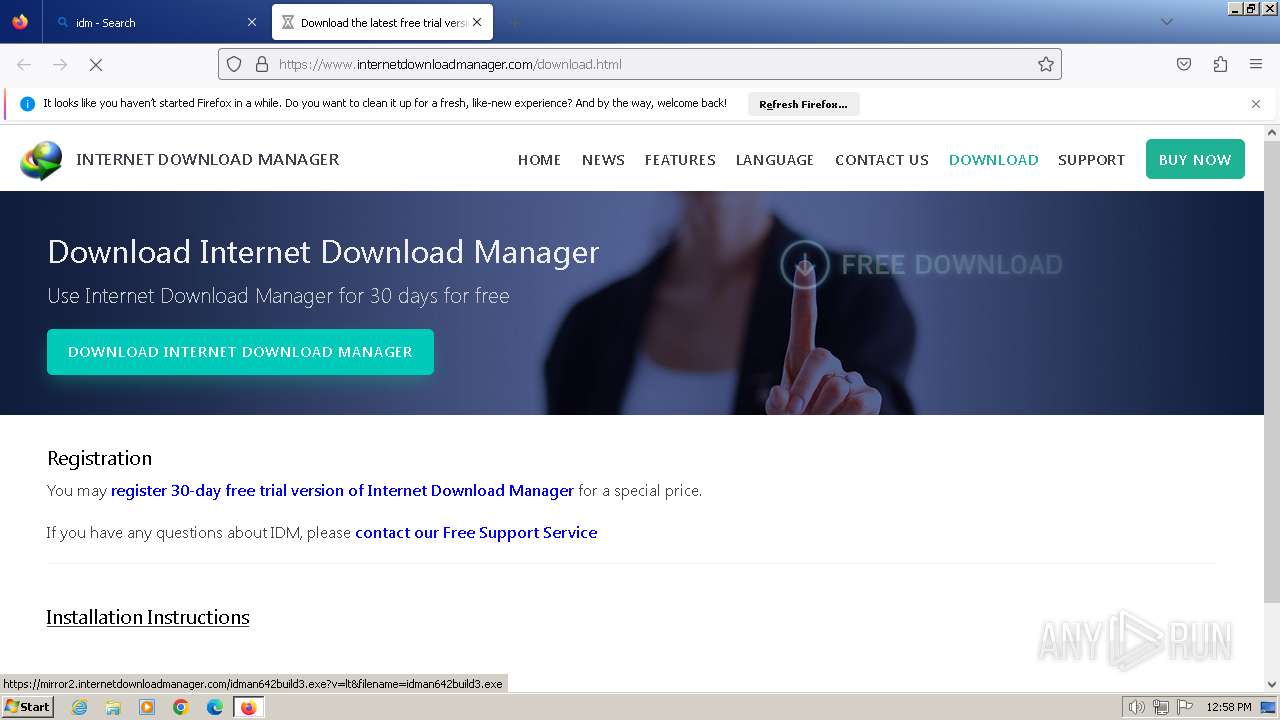
Task: Click the 'Registration' heading text
Action: coord(99,458)
